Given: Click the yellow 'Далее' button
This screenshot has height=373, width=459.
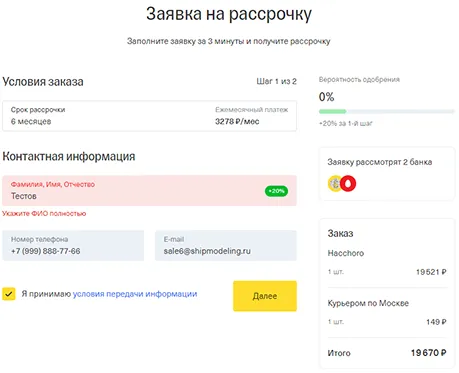Looking at the screenshot, I should click(265, 296).
